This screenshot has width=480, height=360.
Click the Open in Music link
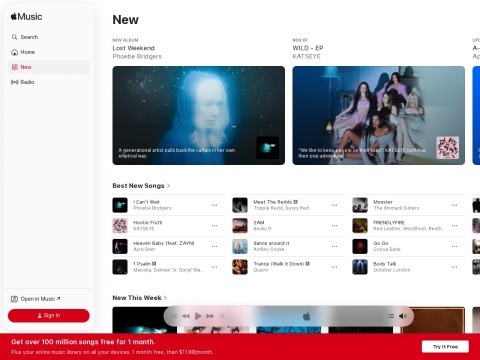tap(36, 299)
